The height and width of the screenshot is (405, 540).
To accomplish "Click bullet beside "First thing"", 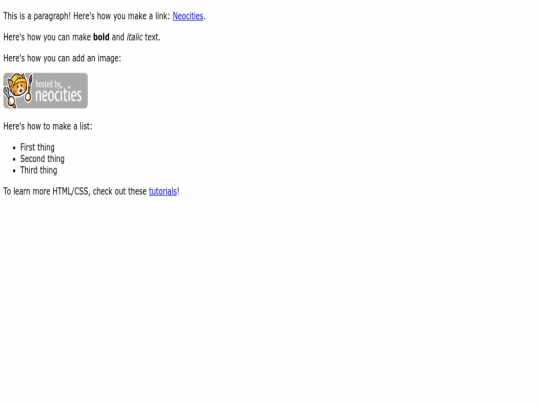I will click(14, 148).
